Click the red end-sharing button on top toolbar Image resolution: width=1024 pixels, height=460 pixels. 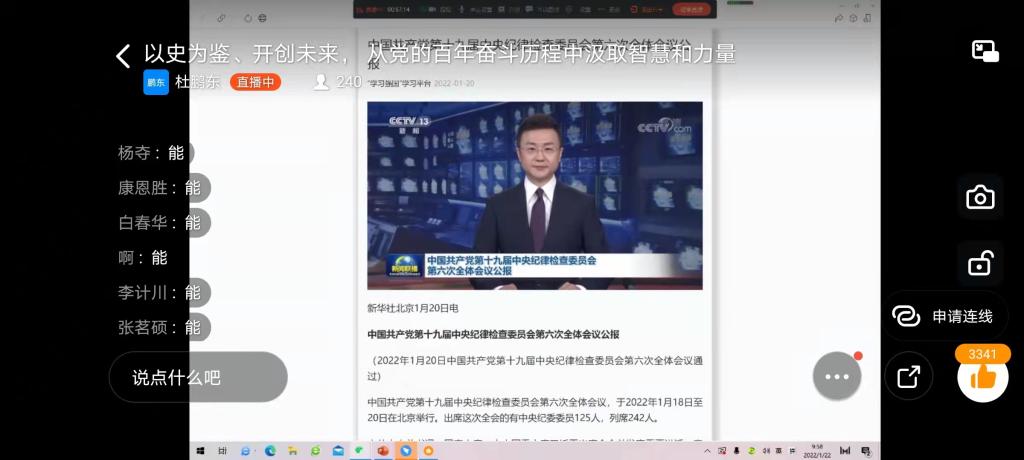click(692, 9)
